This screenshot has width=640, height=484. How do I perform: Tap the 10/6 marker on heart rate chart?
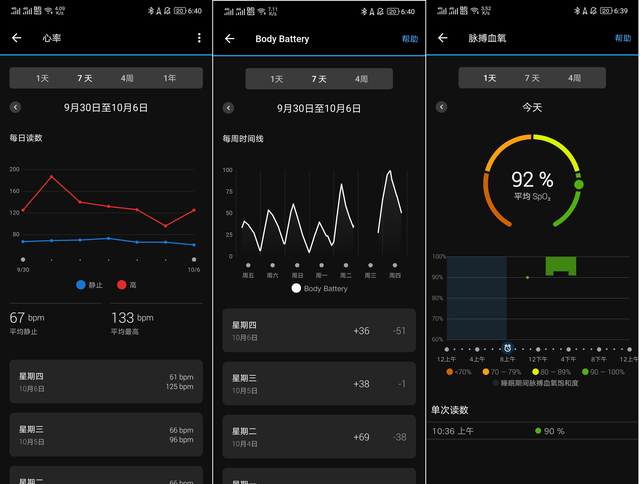(194, 260)
